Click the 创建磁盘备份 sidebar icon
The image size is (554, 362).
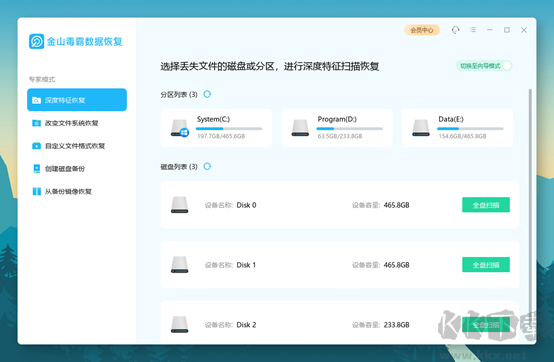pyautogui.click(x=36, y=168)
